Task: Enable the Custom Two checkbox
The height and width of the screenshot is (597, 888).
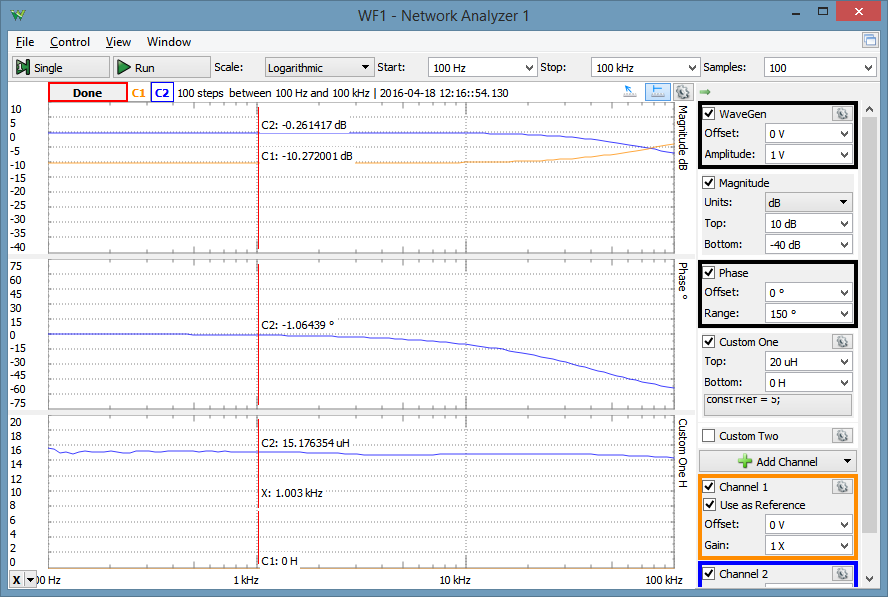Action: point(709,436)
